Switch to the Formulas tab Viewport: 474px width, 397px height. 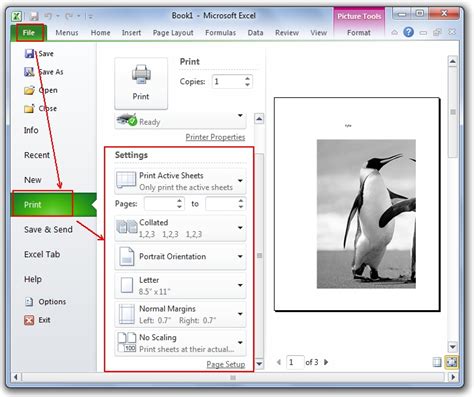coord(220,33)
